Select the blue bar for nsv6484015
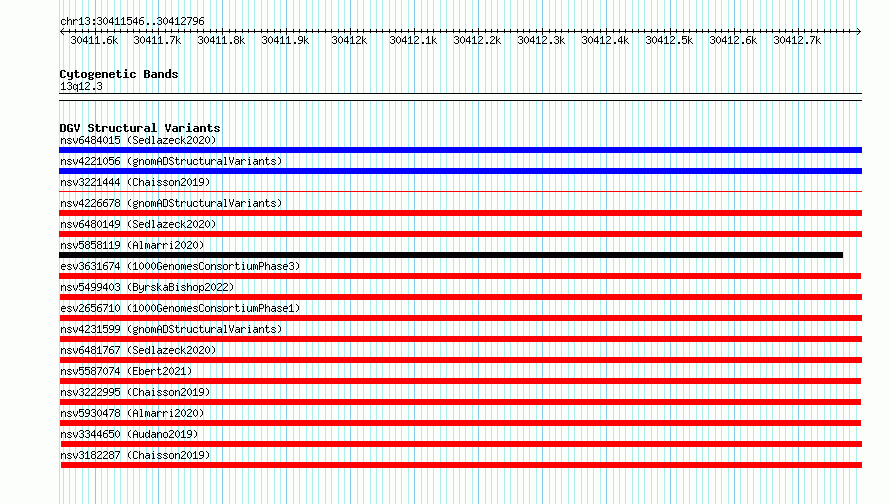Screen dimensions: 890x504 460,150
